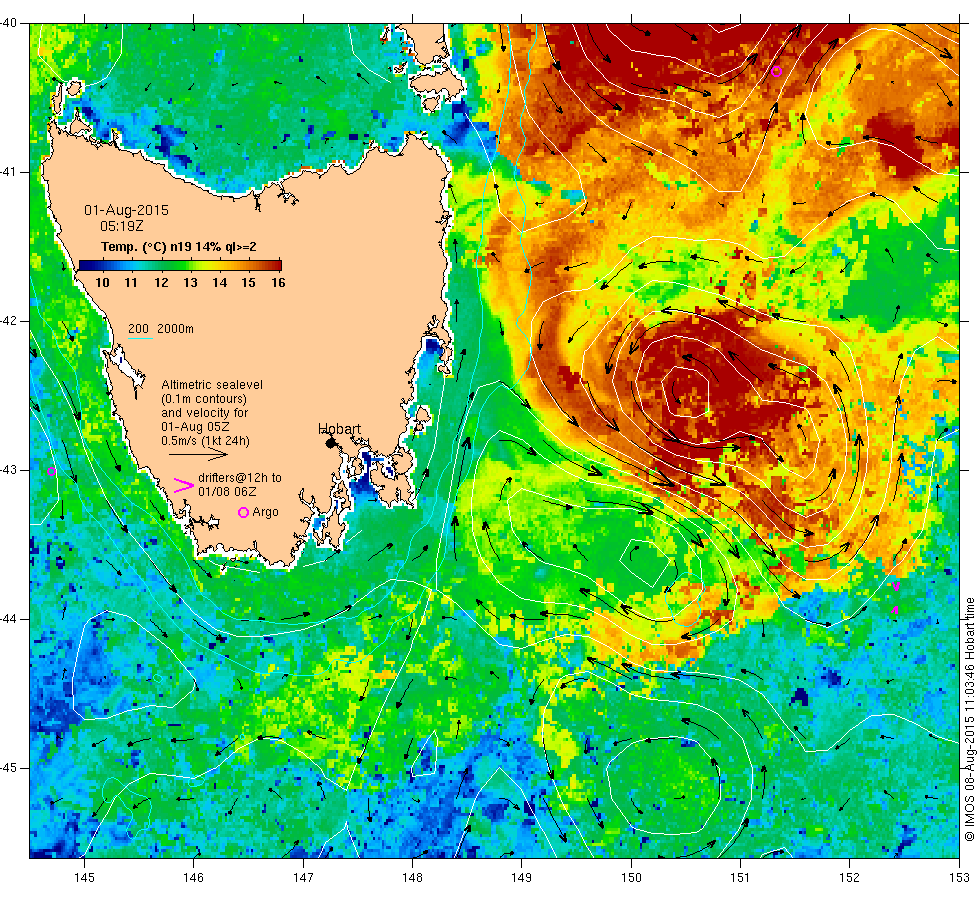The image size is (980, 900).
Task: Click longitude axis label 151
Action: click(740, 878)
